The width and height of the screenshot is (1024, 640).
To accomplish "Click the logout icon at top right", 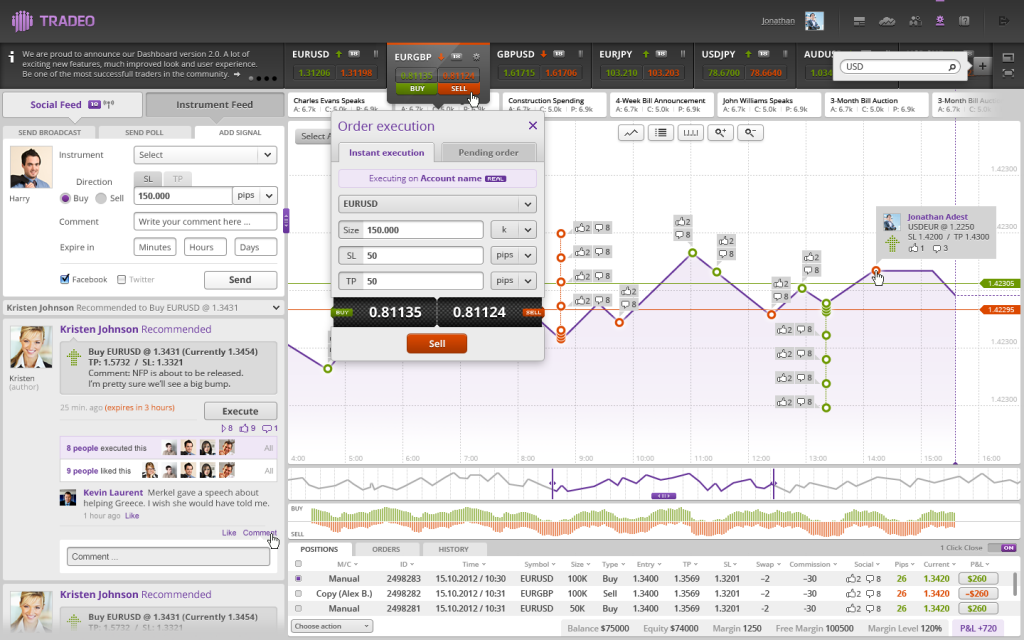I will tap(1004, 20).
